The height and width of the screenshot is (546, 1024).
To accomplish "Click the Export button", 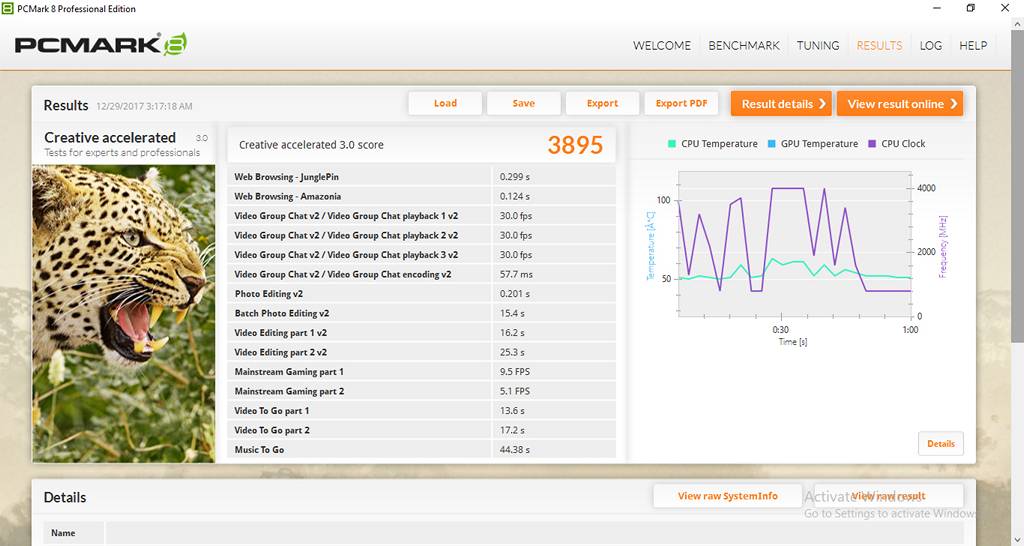I will click(x=602, y=103).
